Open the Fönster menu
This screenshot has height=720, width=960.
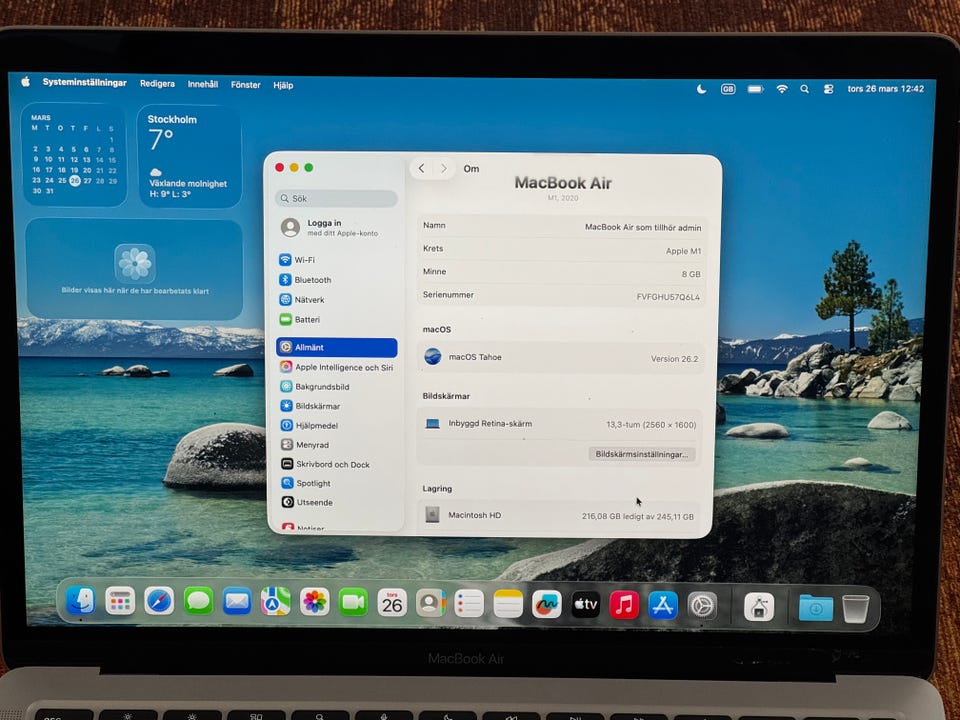pos(246,84)
